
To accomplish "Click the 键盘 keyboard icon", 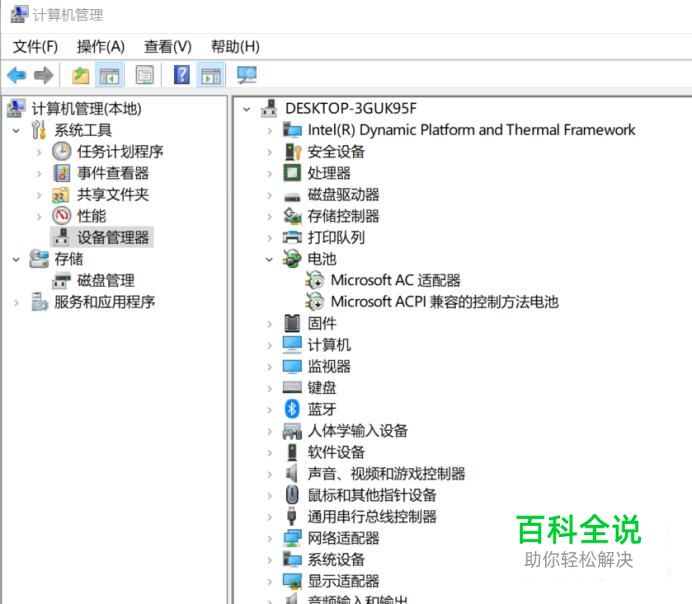I will (x=292, y=387).
